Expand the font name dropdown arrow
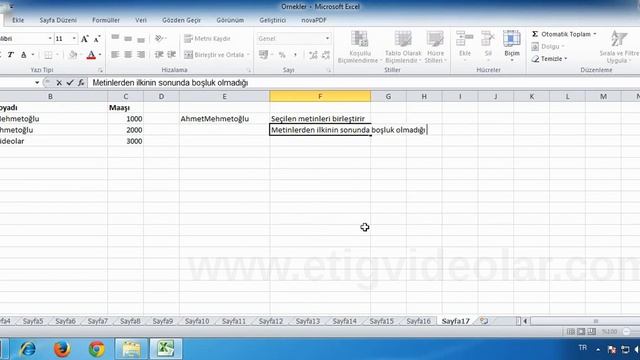Image resolution: width=640 pixels, height=360 pixels. pyautogui.click(x=50, y=38)
